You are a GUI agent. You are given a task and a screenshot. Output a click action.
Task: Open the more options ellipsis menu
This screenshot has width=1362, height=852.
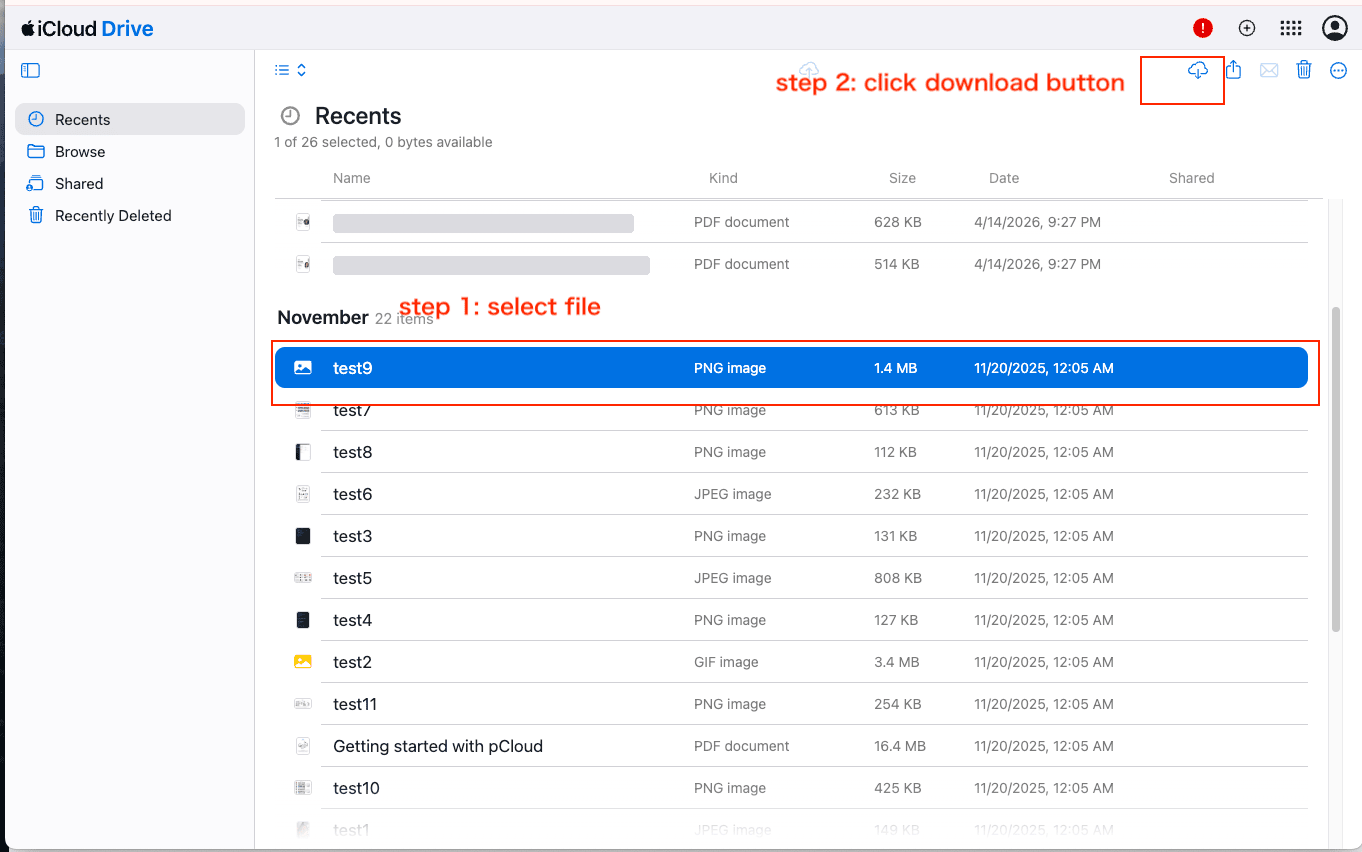(x=1339, y=70)
